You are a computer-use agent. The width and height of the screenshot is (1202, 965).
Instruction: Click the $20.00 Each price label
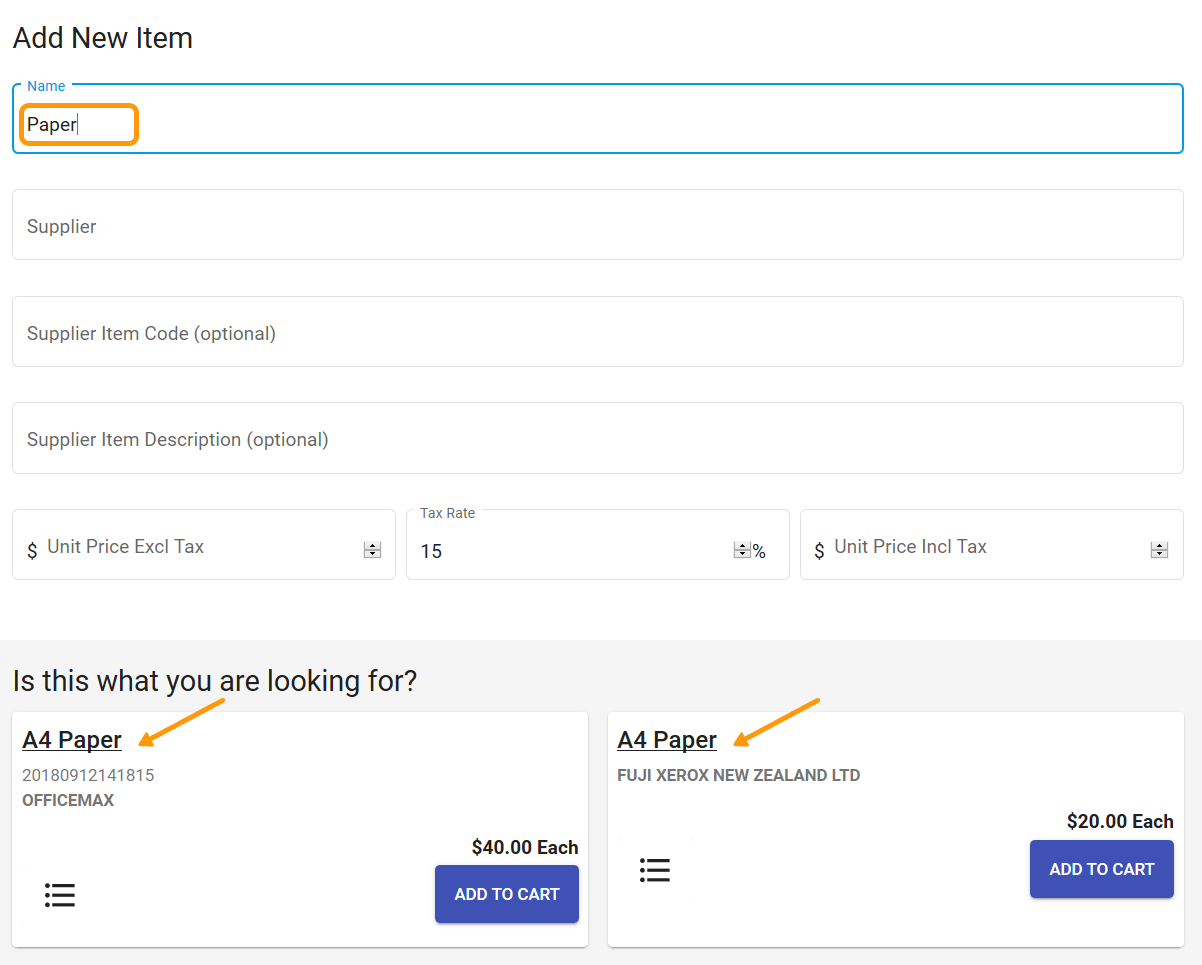(1119, 821)
